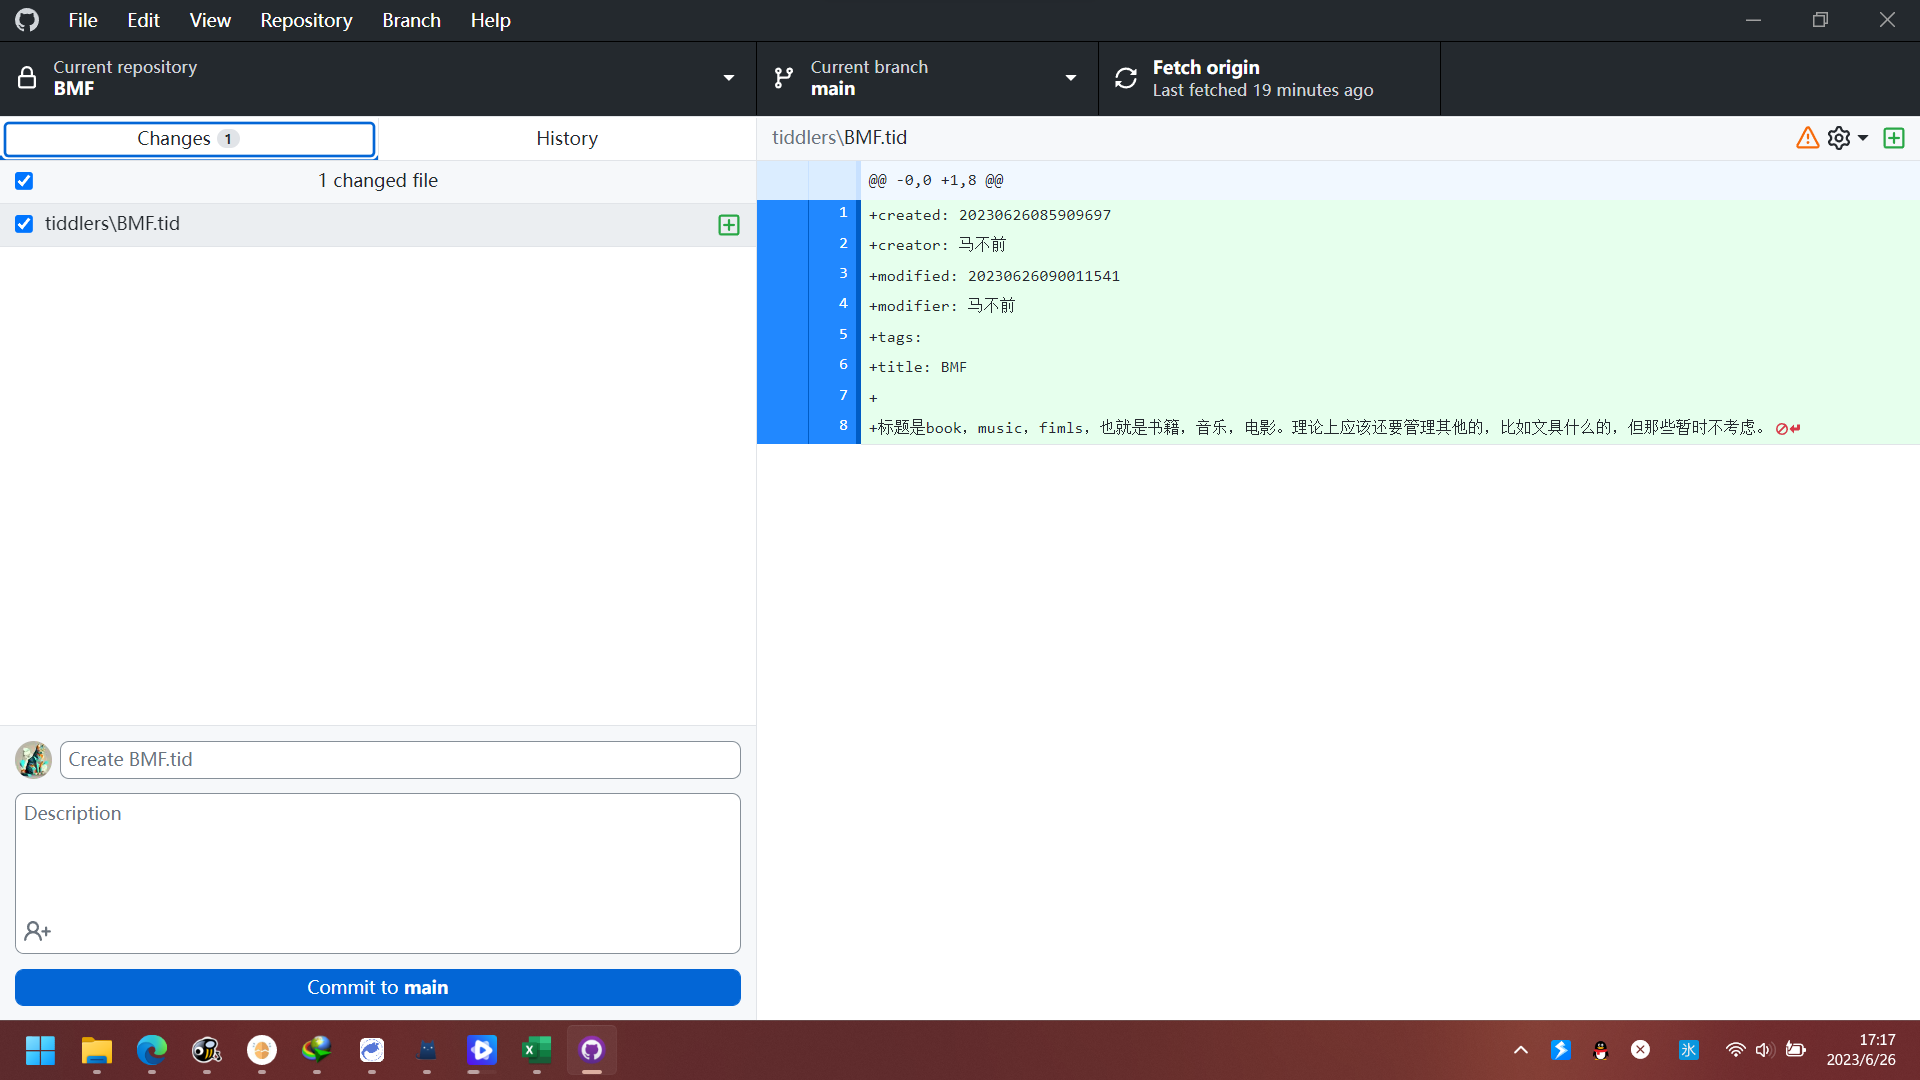Click the warning triangle in the diff header

coord(1808,138)
